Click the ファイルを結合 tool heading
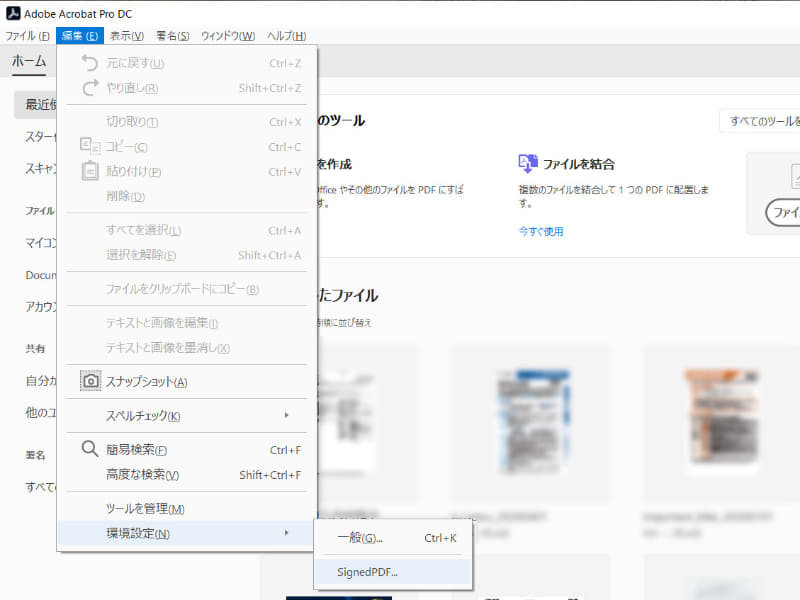 click(x=579, y=164)
